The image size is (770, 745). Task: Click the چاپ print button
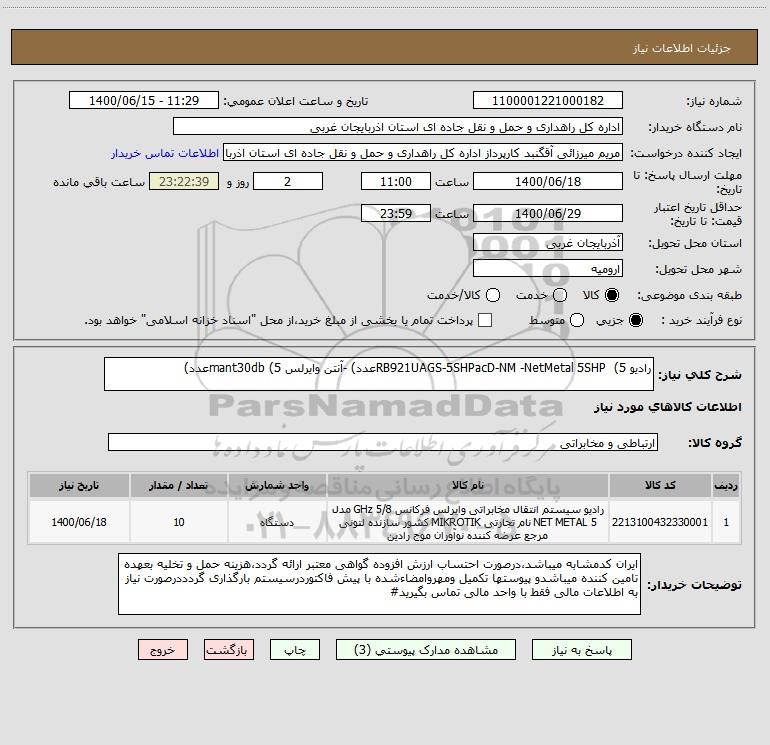pyautogui.click(x=295, y=650)
